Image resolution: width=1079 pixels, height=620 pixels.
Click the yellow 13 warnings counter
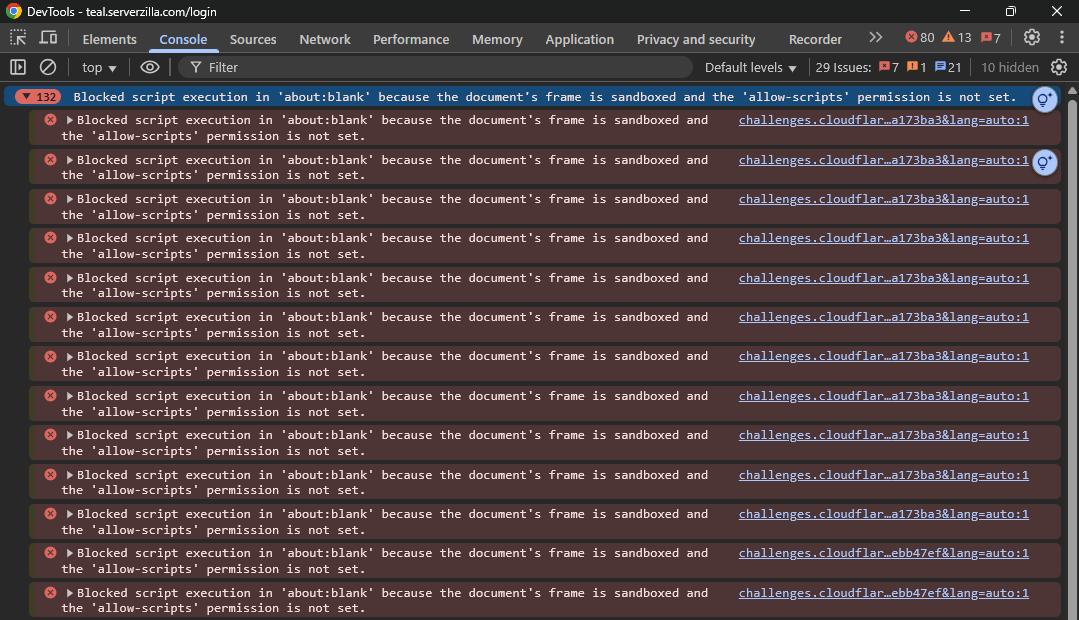point(957,37)
